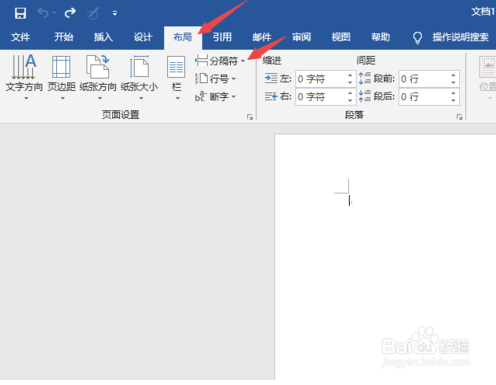Increase the 左 indent with up arrow
The image size is (496, 385).
click(350, 75)
